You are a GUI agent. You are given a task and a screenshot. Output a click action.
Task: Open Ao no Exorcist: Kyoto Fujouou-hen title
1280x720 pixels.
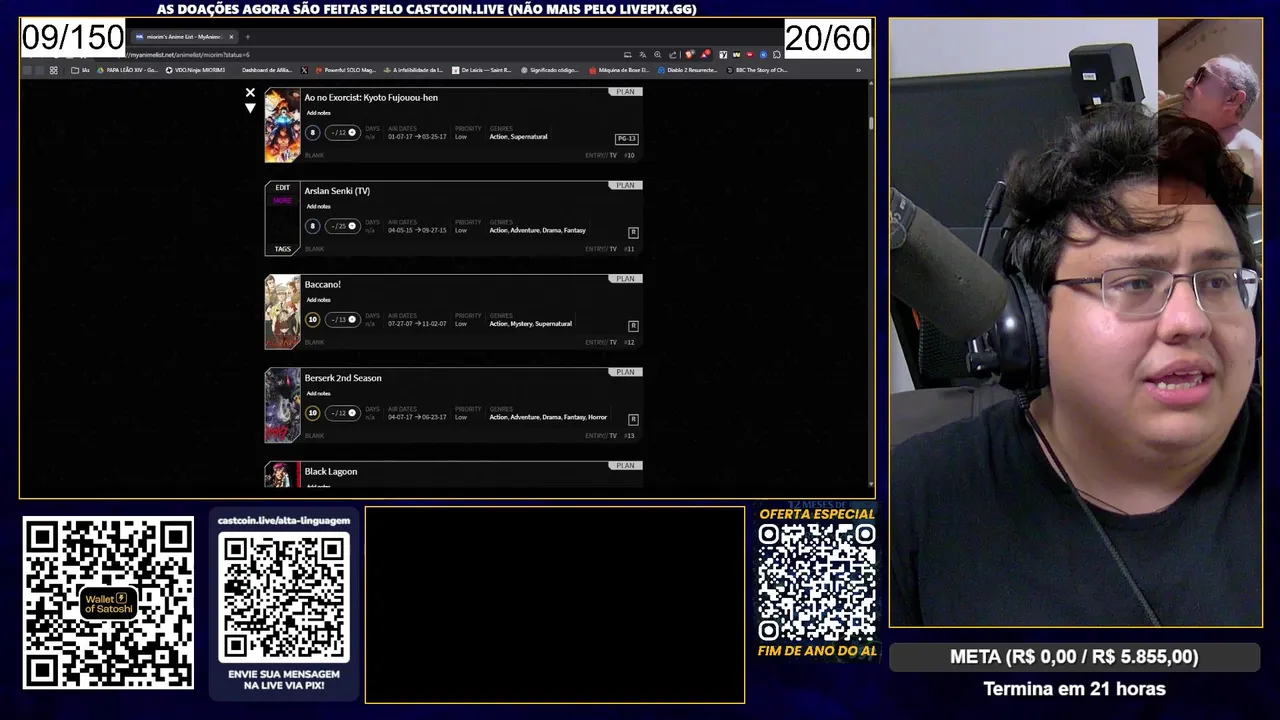click(x=371, y=98)
